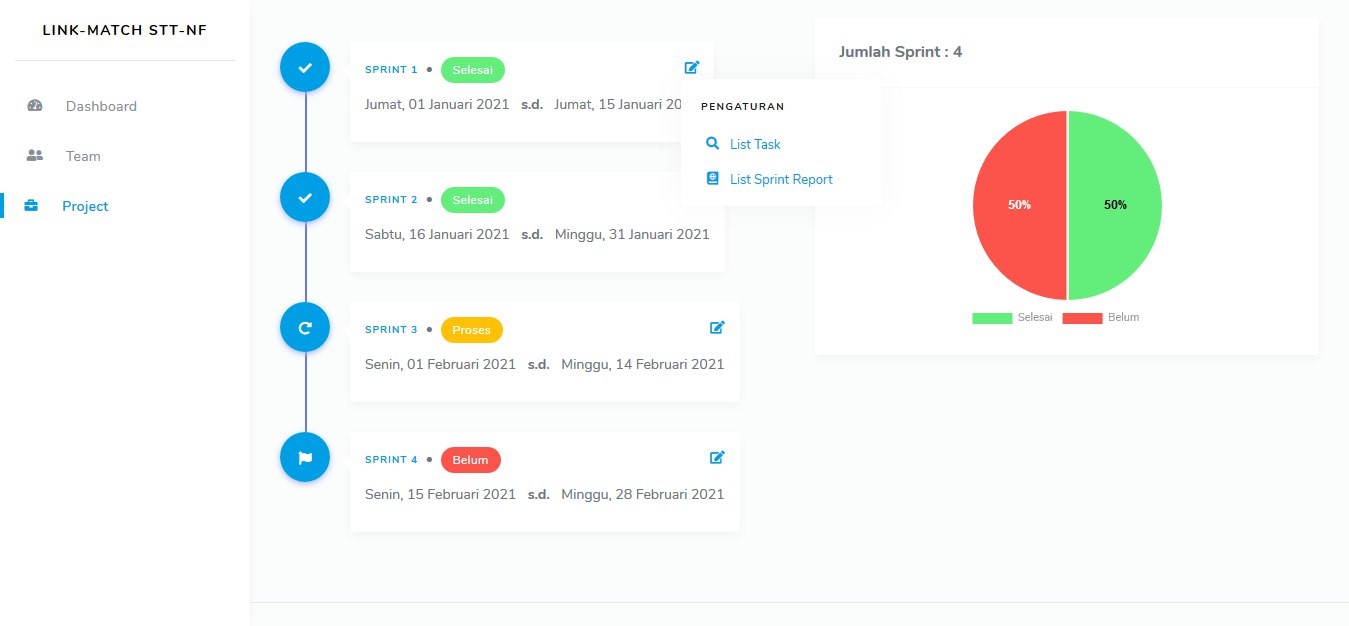Click Sprint 1 checkmark timeline circle

[305, 67]
